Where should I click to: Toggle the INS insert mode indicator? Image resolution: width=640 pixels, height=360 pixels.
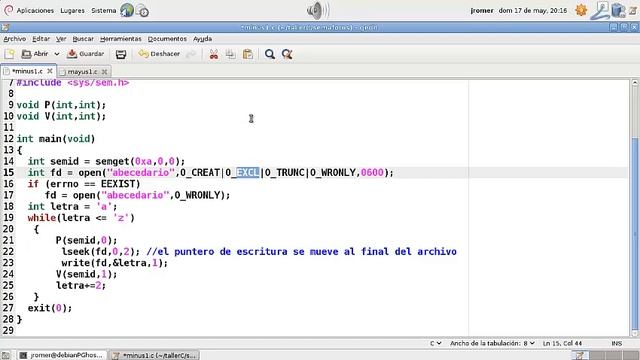(616, 343)
